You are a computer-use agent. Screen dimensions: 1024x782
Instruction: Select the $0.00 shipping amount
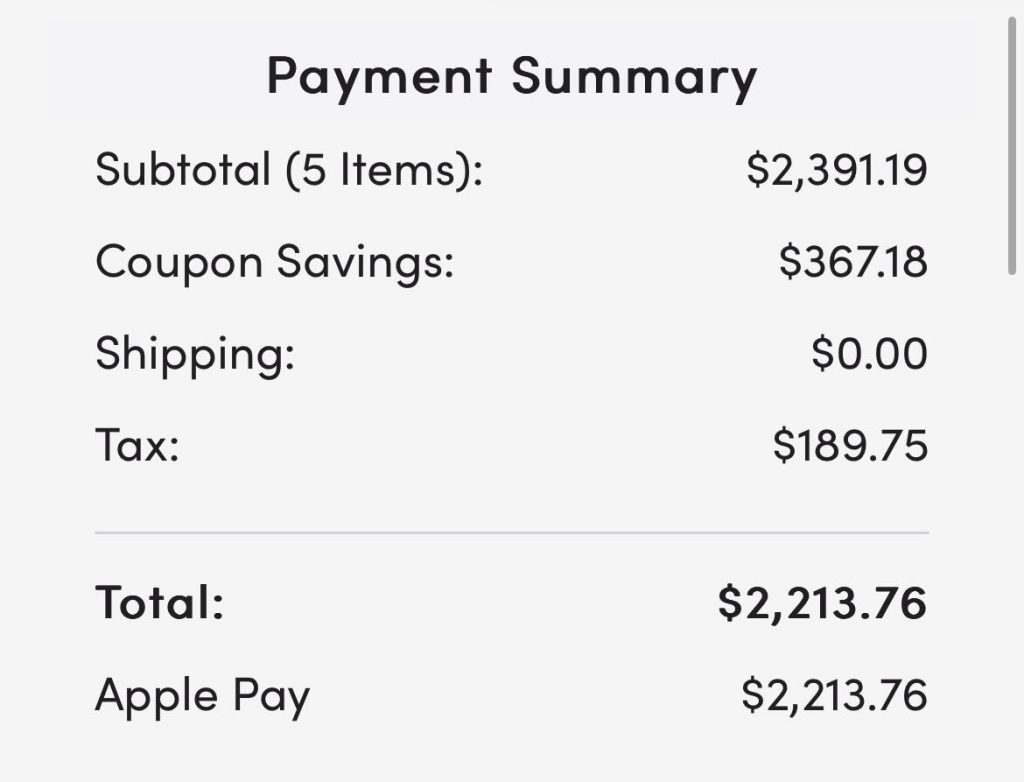click(869, 355)
